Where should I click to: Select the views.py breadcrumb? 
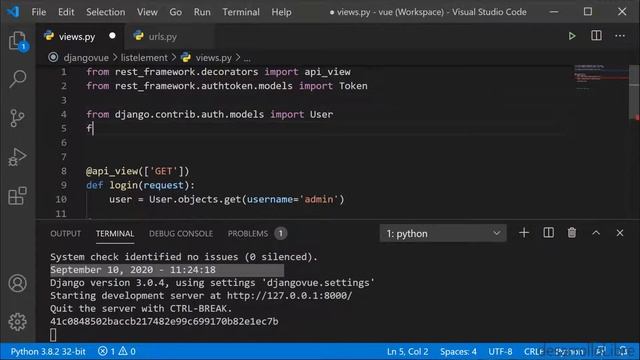(x=213, y=58)
